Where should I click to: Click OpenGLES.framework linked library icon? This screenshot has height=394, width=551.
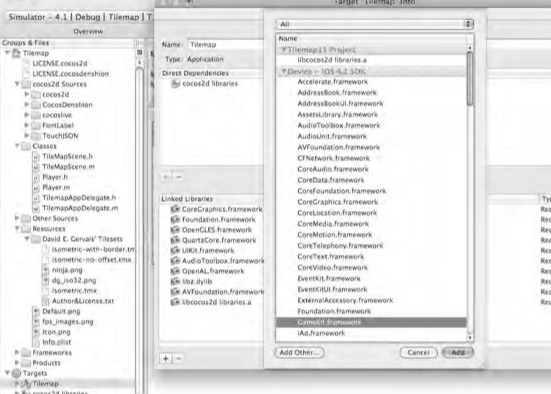[x=175, y=230]
